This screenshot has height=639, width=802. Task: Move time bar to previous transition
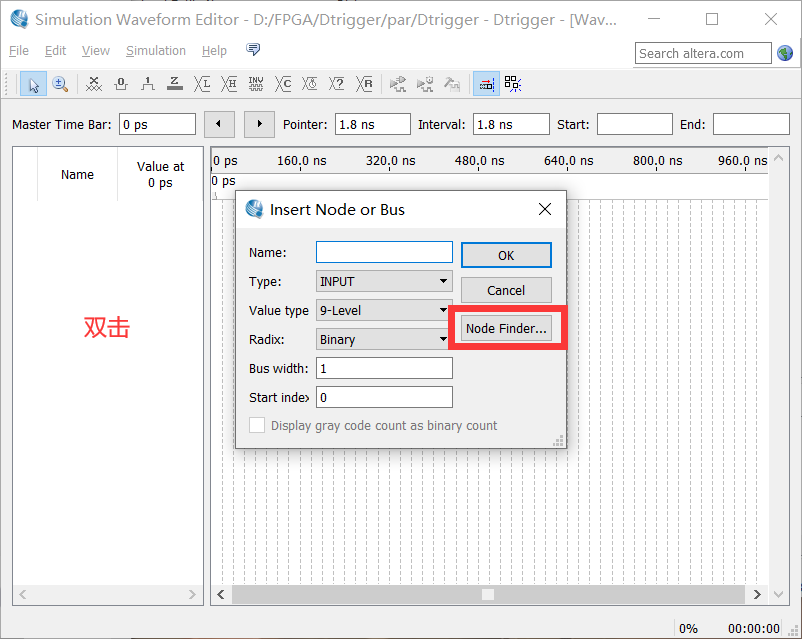tap(219, 124)
